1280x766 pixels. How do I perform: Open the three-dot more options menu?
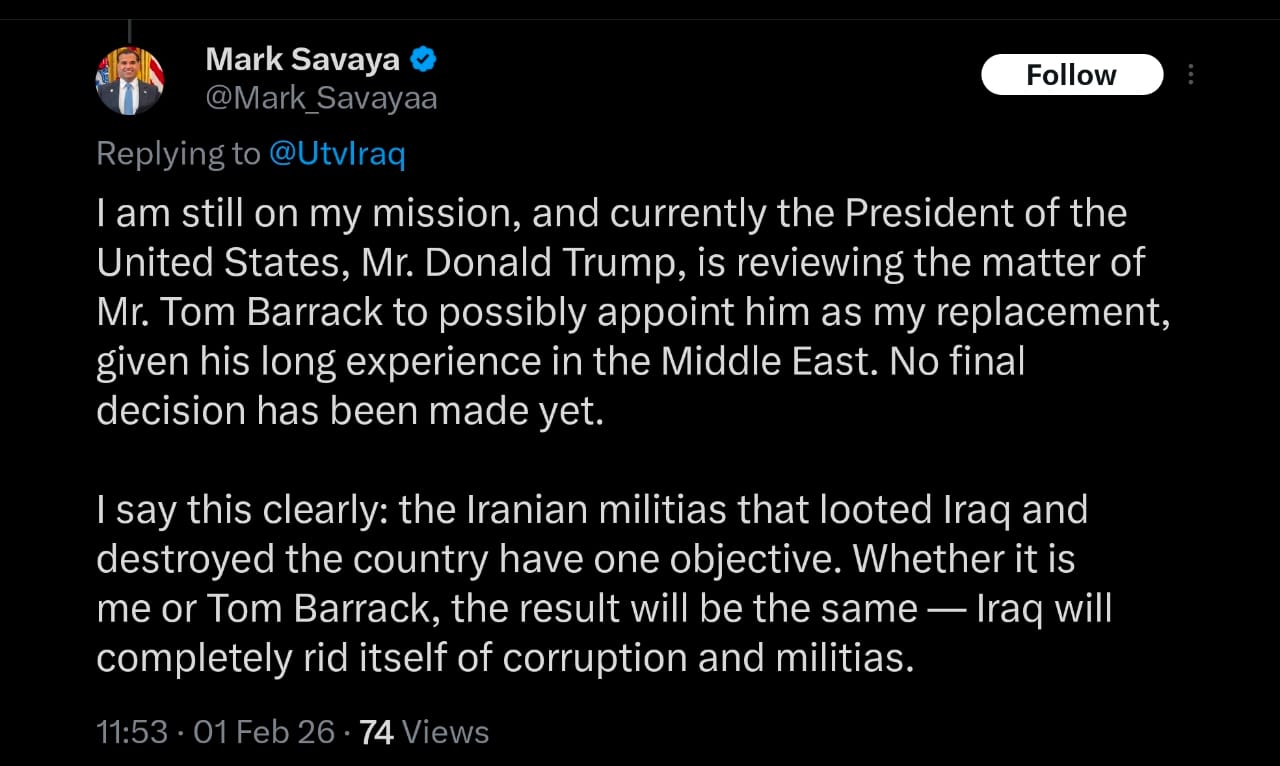[1190, 75]
